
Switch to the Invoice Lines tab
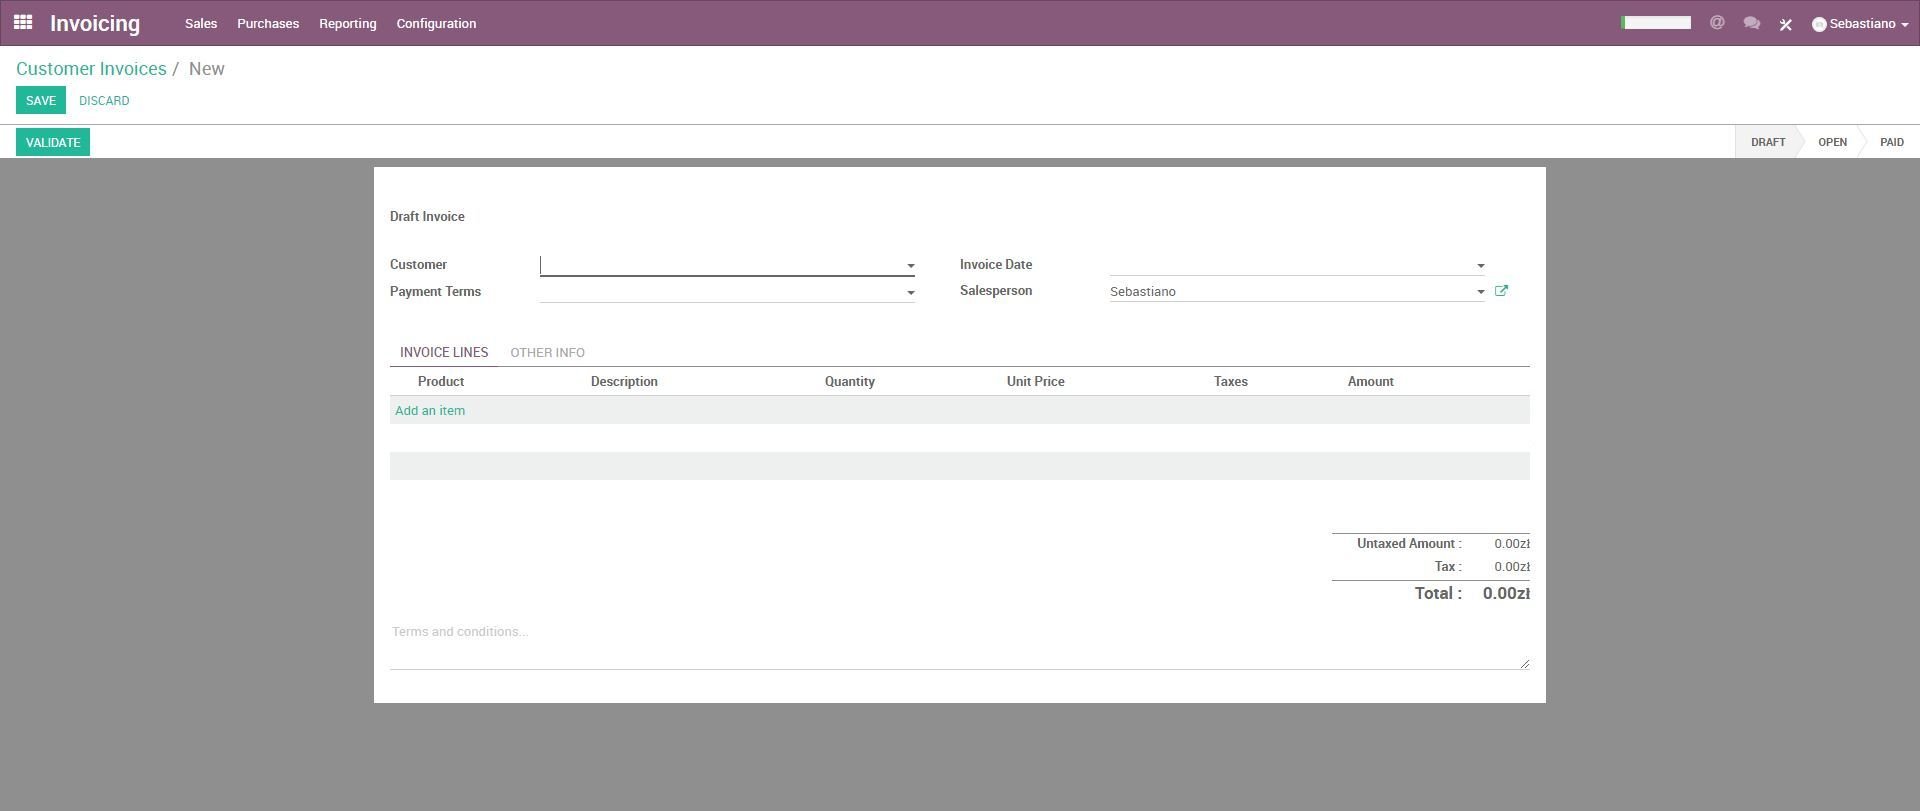tap(444, 352)
